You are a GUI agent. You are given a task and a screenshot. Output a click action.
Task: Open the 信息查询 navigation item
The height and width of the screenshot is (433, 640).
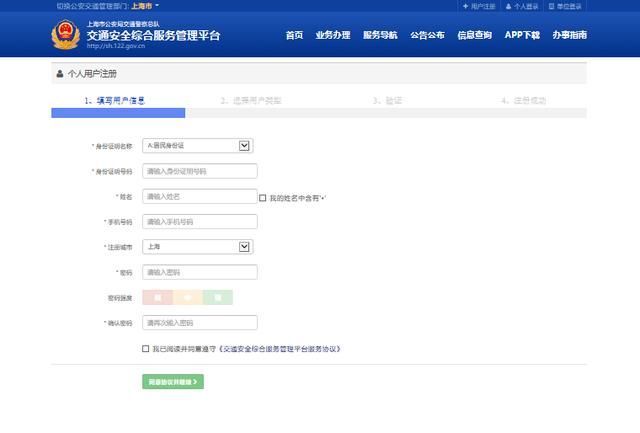point(475,35)
